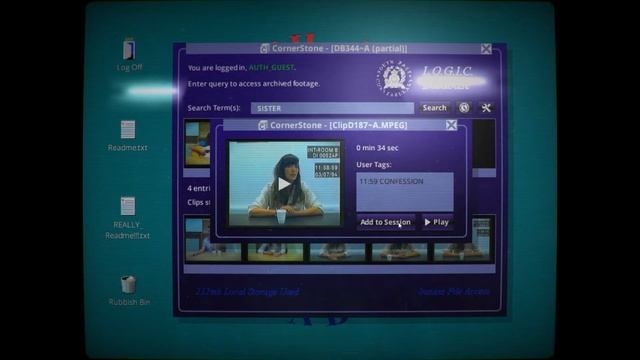Click the Play button in clip window
This screenshot has height=360, width=640.
tap(437, 222)
